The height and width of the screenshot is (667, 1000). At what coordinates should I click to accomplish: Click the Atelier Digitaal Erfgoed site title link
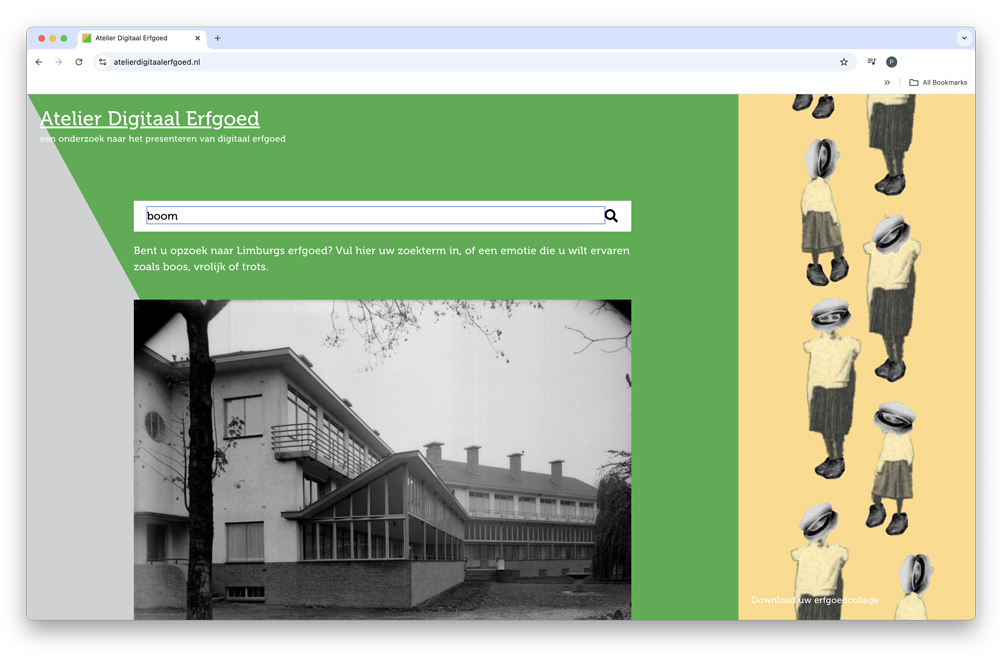tap(149, 119)
